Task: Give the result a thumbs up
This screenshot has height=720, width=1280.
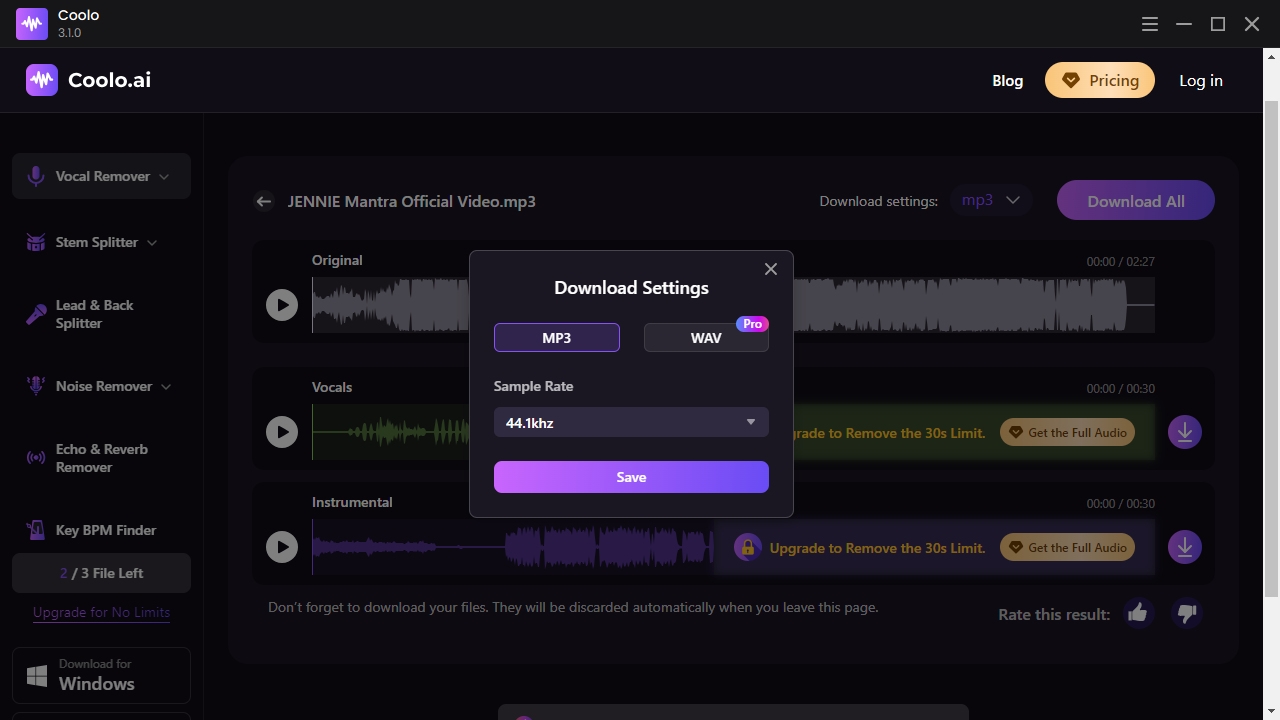Action: tap(1137, 613)
